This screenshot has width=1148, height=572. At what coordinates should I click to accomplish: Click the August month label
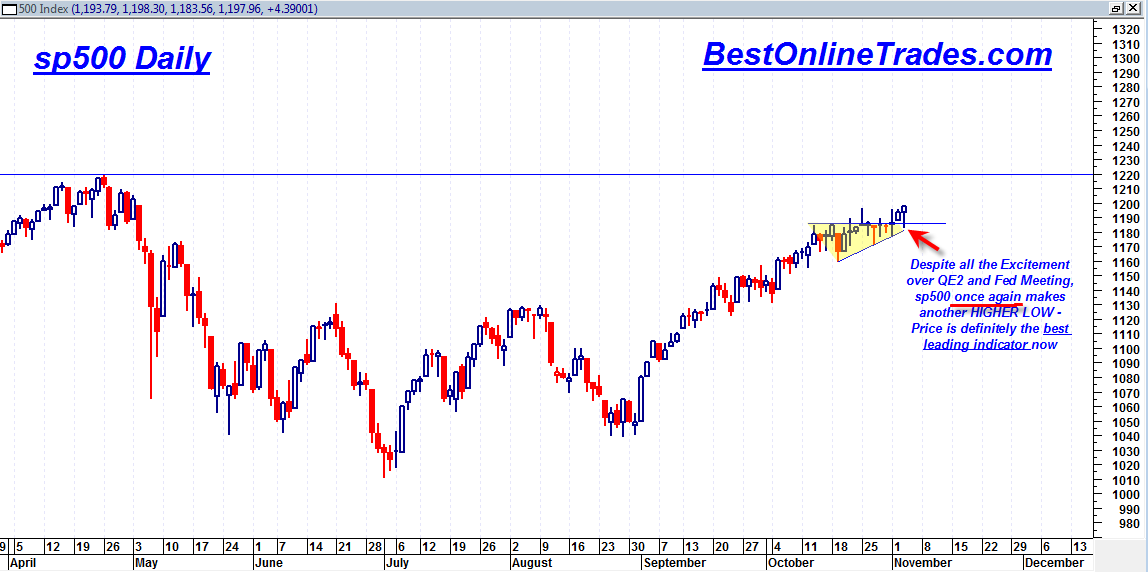(x=532, y=562)
